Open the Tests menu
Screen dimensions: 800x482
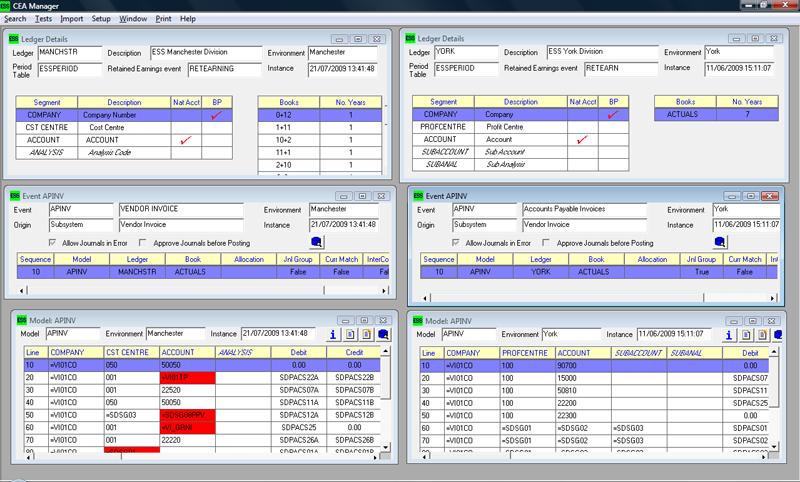tap(43, 19)
